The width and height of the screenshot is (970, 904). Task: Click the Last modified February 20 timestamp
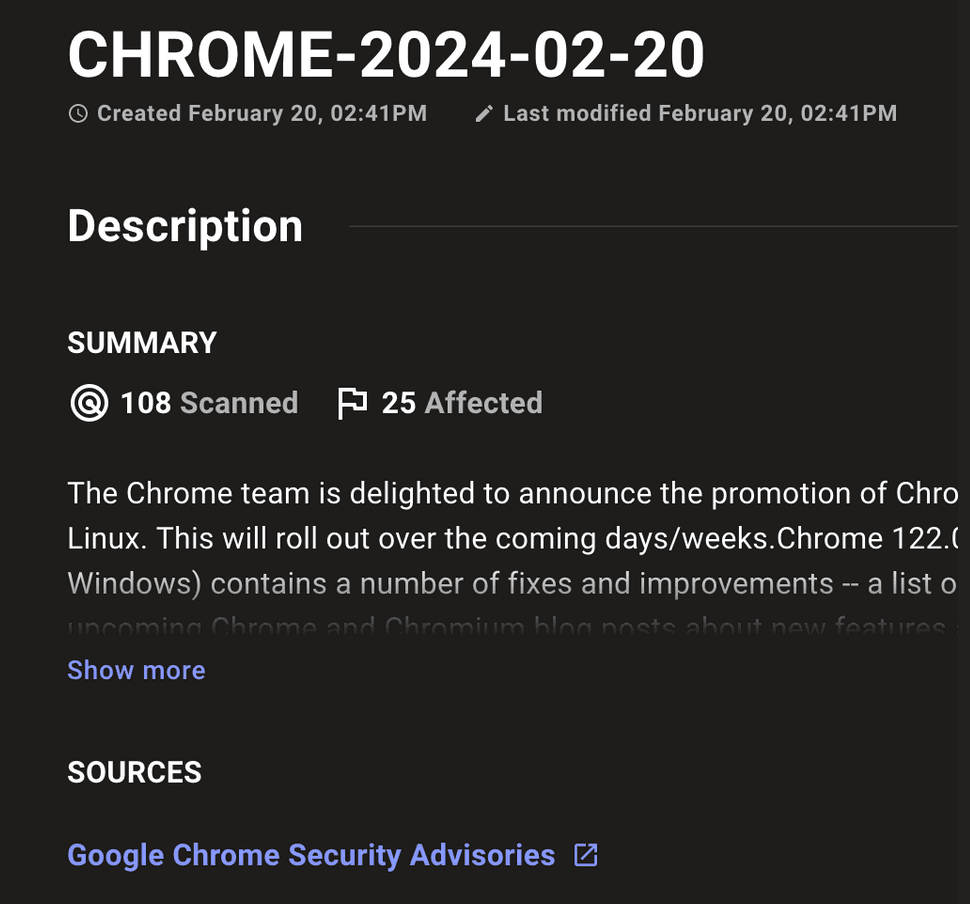(x=700, y=114)
